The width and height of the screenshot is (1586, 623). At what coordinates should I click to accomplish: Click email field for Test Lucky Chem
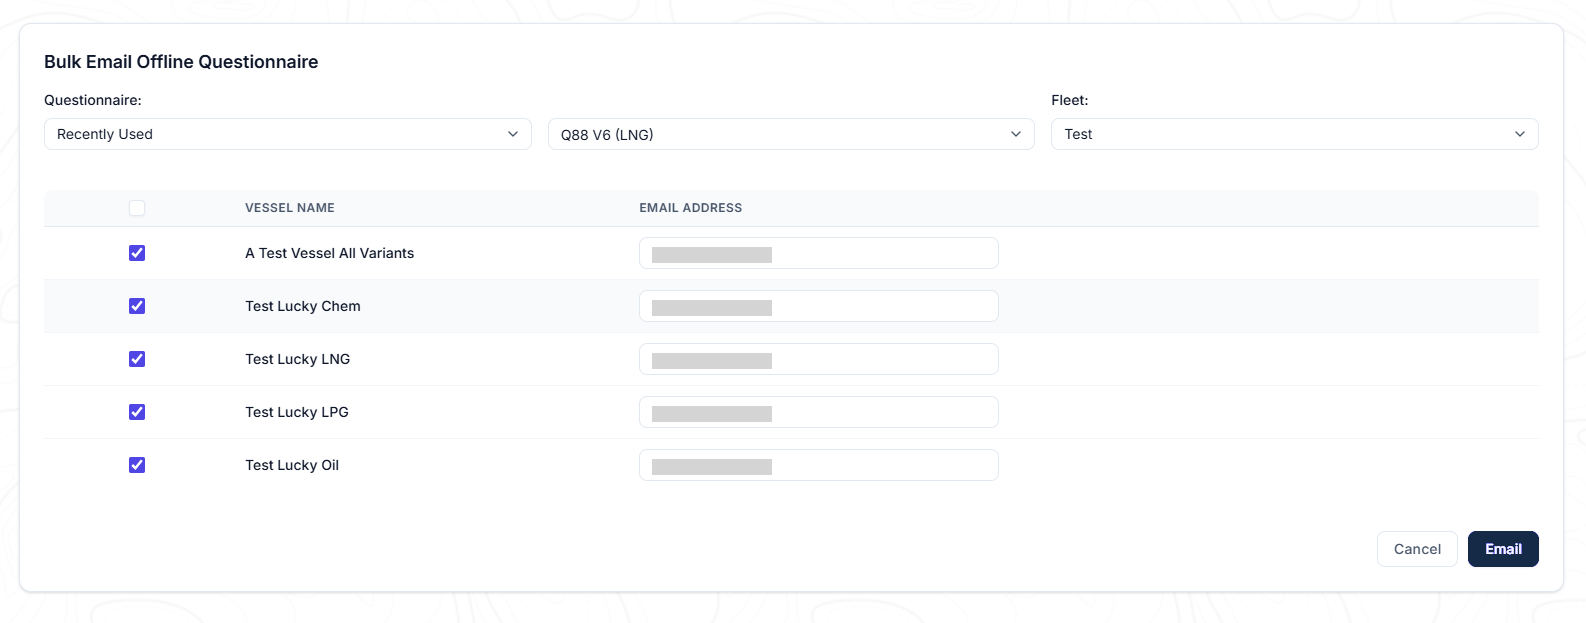[x=819, y=306]
